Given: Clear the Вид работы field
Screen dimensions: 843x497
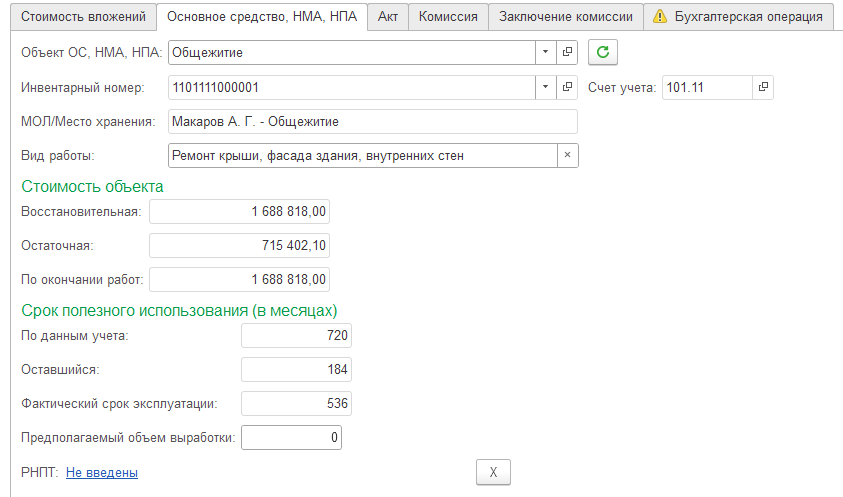Looking at the screenshot, I should [567, 155].
